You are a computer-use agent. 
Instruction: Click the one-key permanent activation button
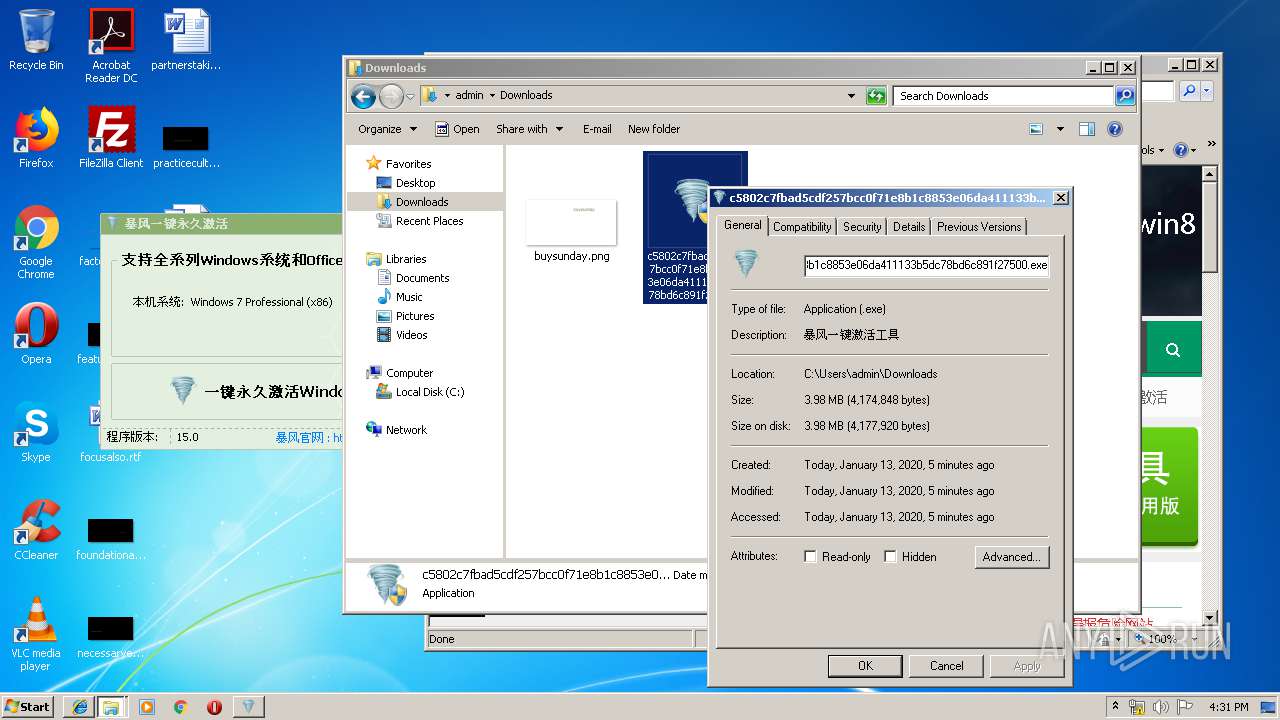point(227,392)
